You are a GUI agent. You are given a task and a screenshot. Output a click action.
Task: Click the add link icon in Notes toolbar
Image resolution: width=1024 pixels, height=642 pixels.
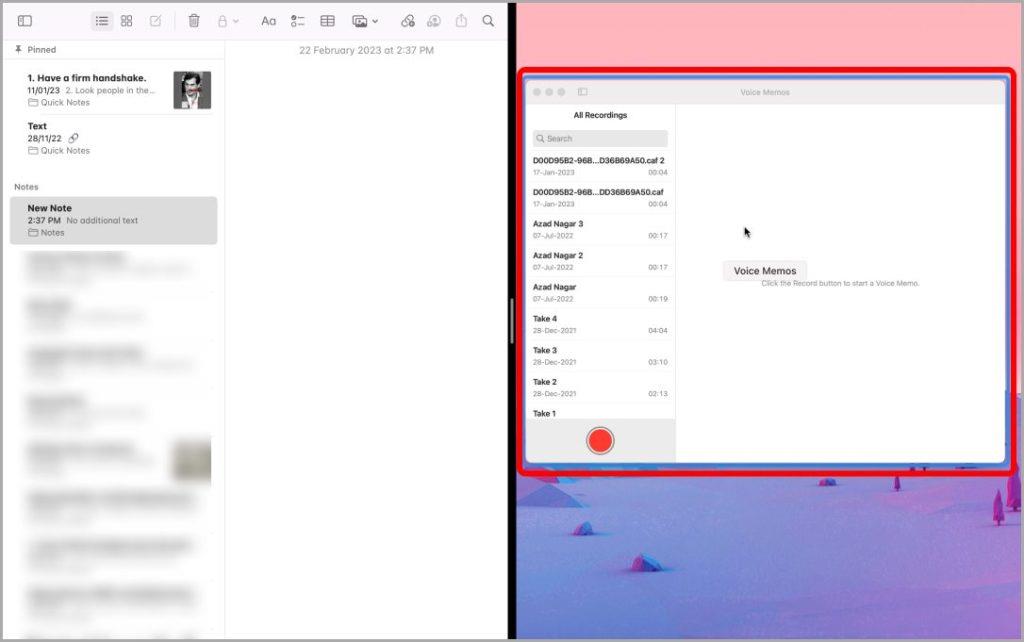tap(408, 21)
